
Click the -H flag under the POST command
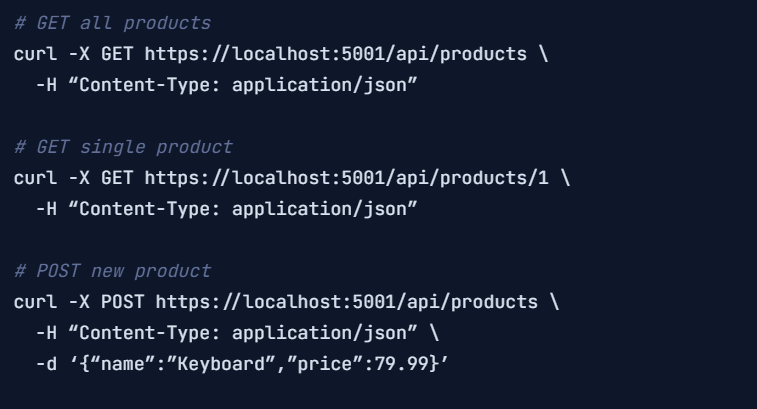47,333
